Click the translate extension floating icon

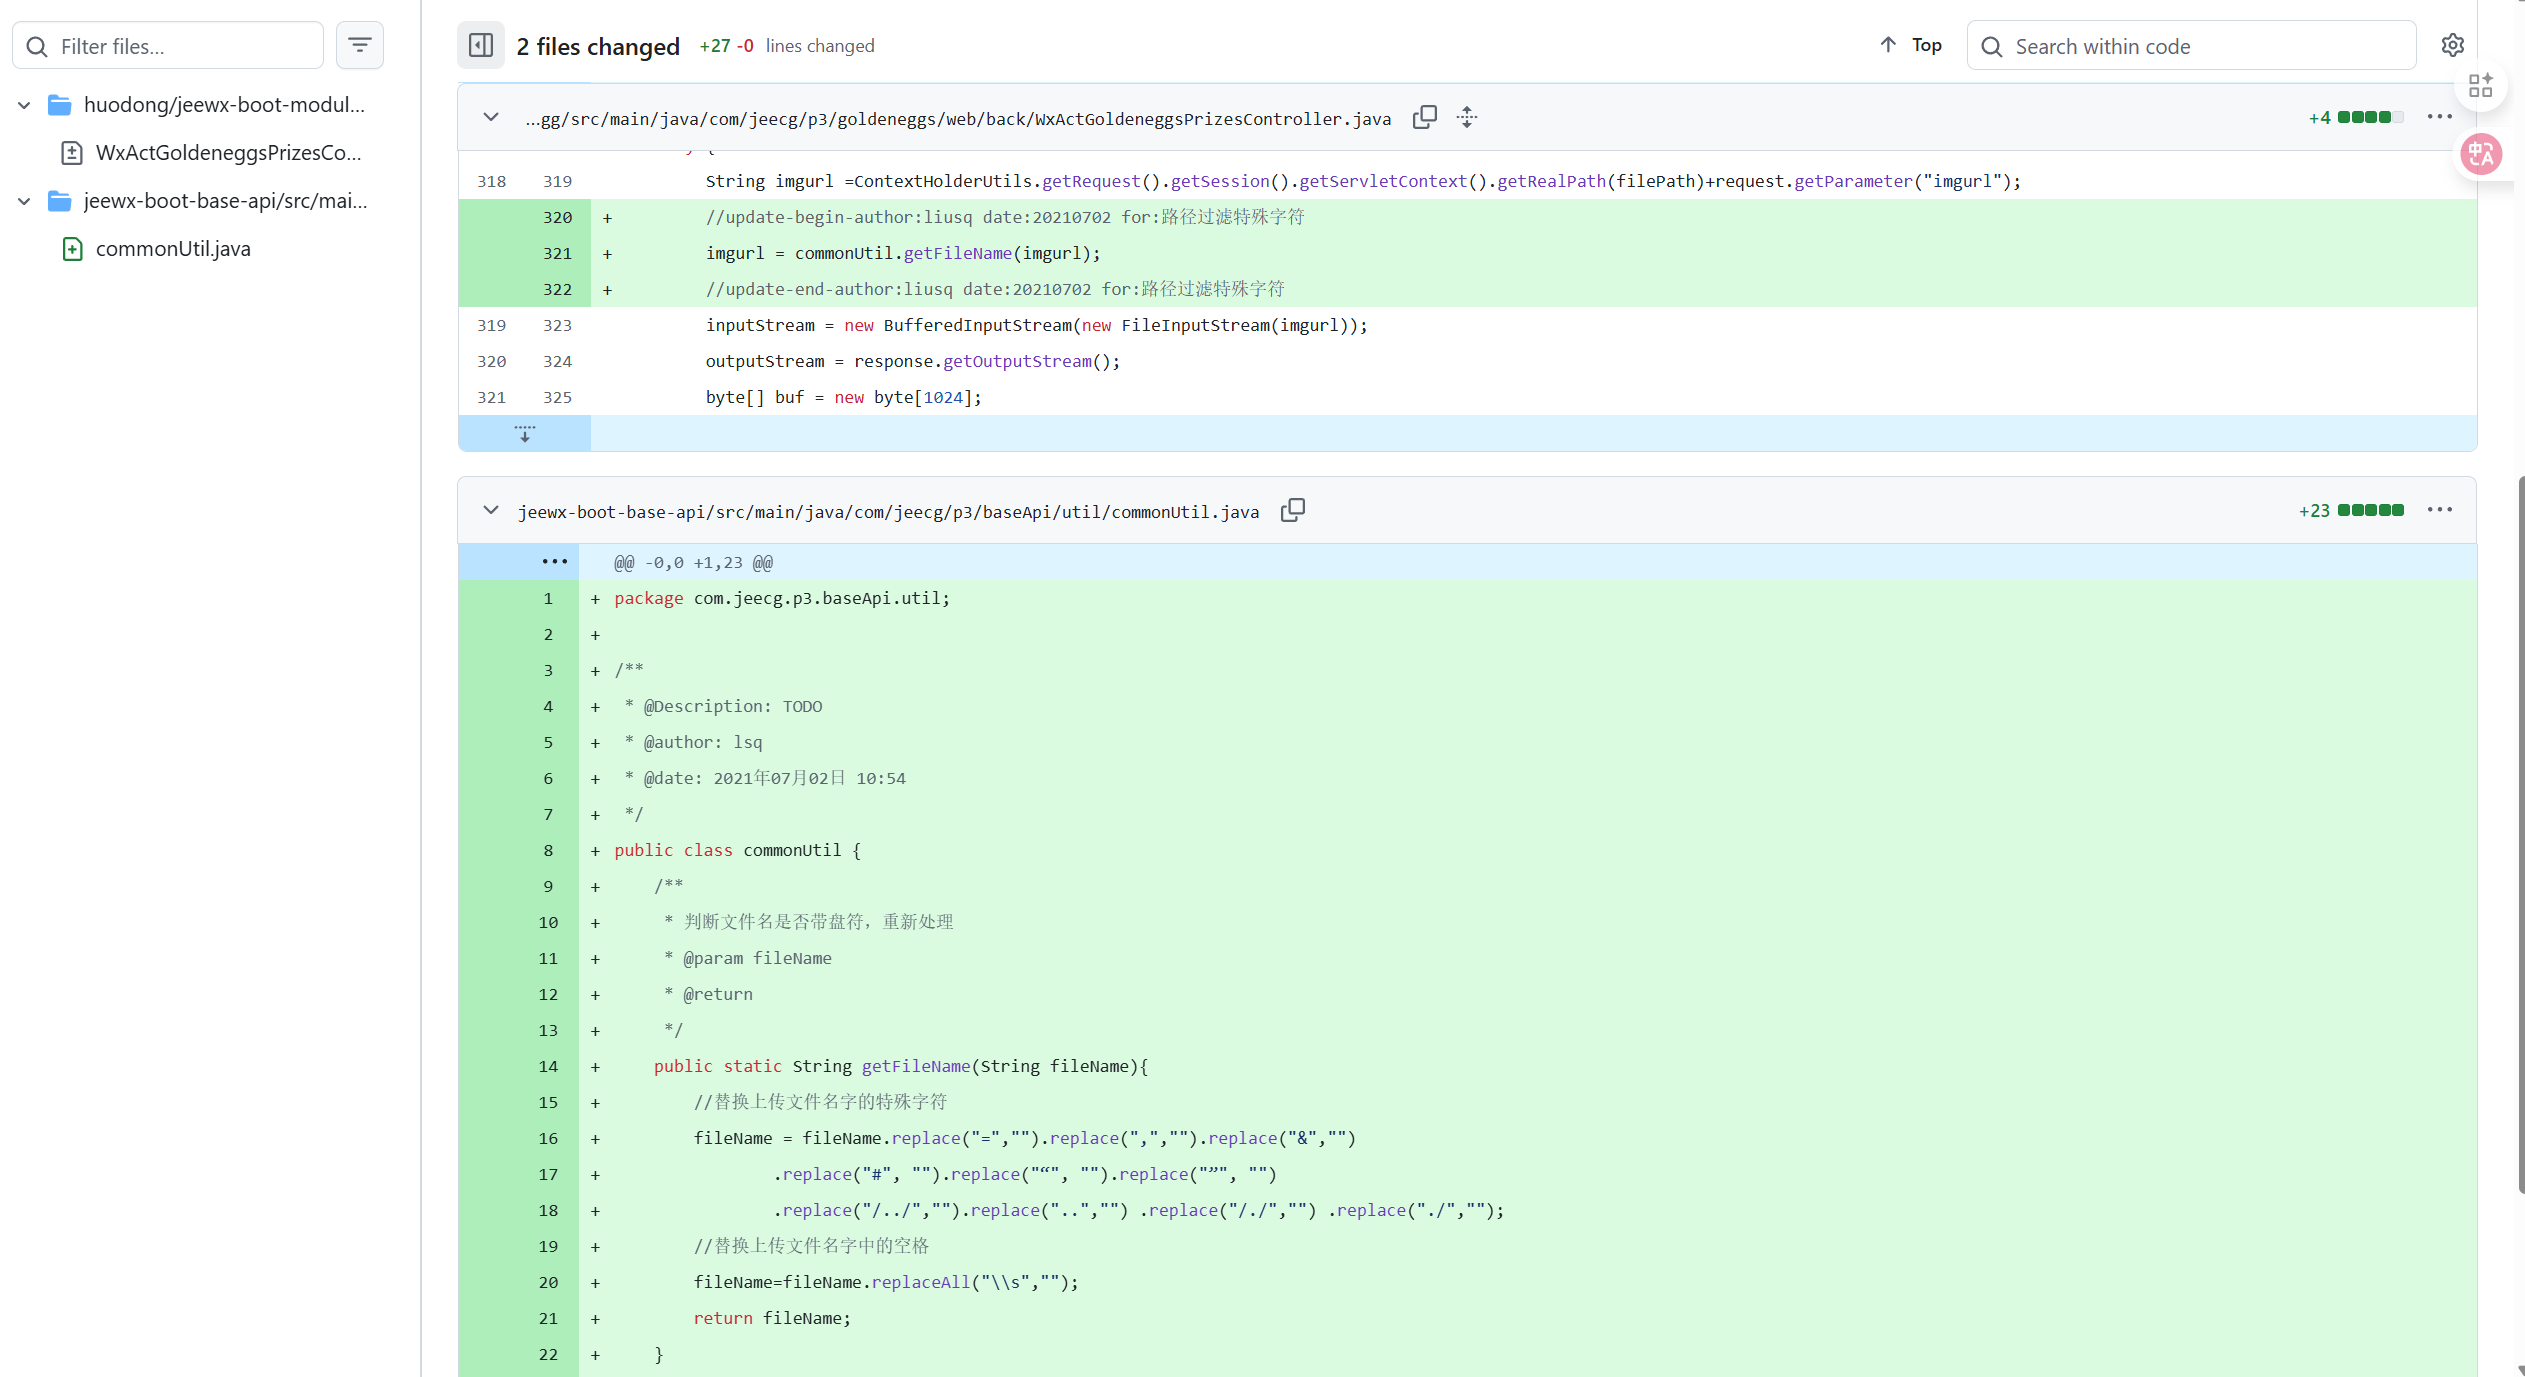pyautogui.click(x=2481, y=154)
